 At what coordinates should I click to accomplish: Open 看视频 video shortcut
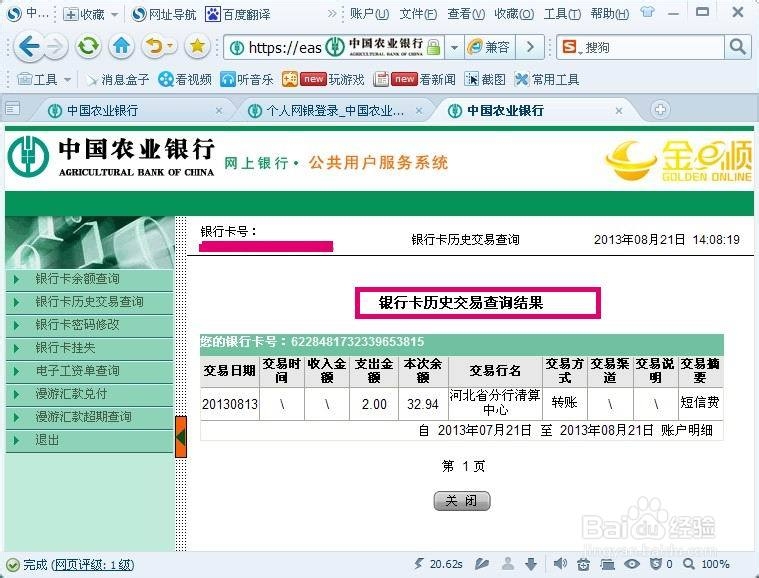click(185, 79)
